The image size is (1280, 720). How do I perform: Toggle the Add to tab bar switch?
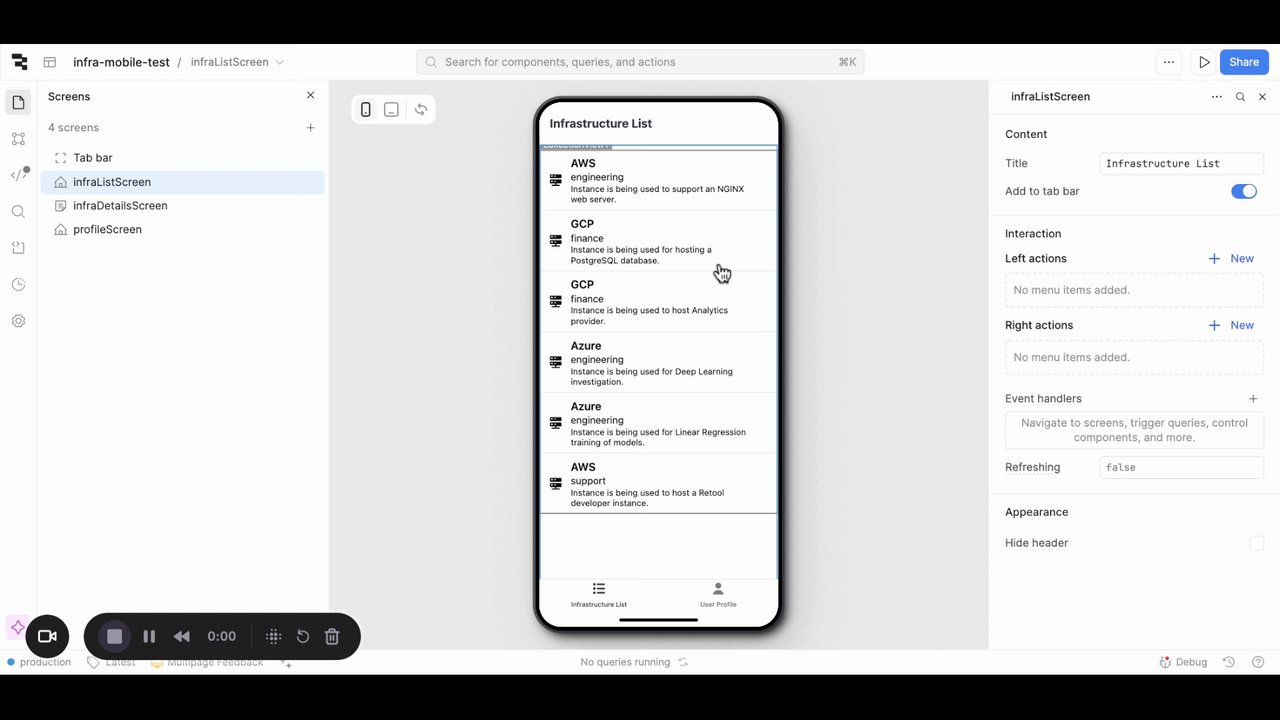(x=1244, y=191)
